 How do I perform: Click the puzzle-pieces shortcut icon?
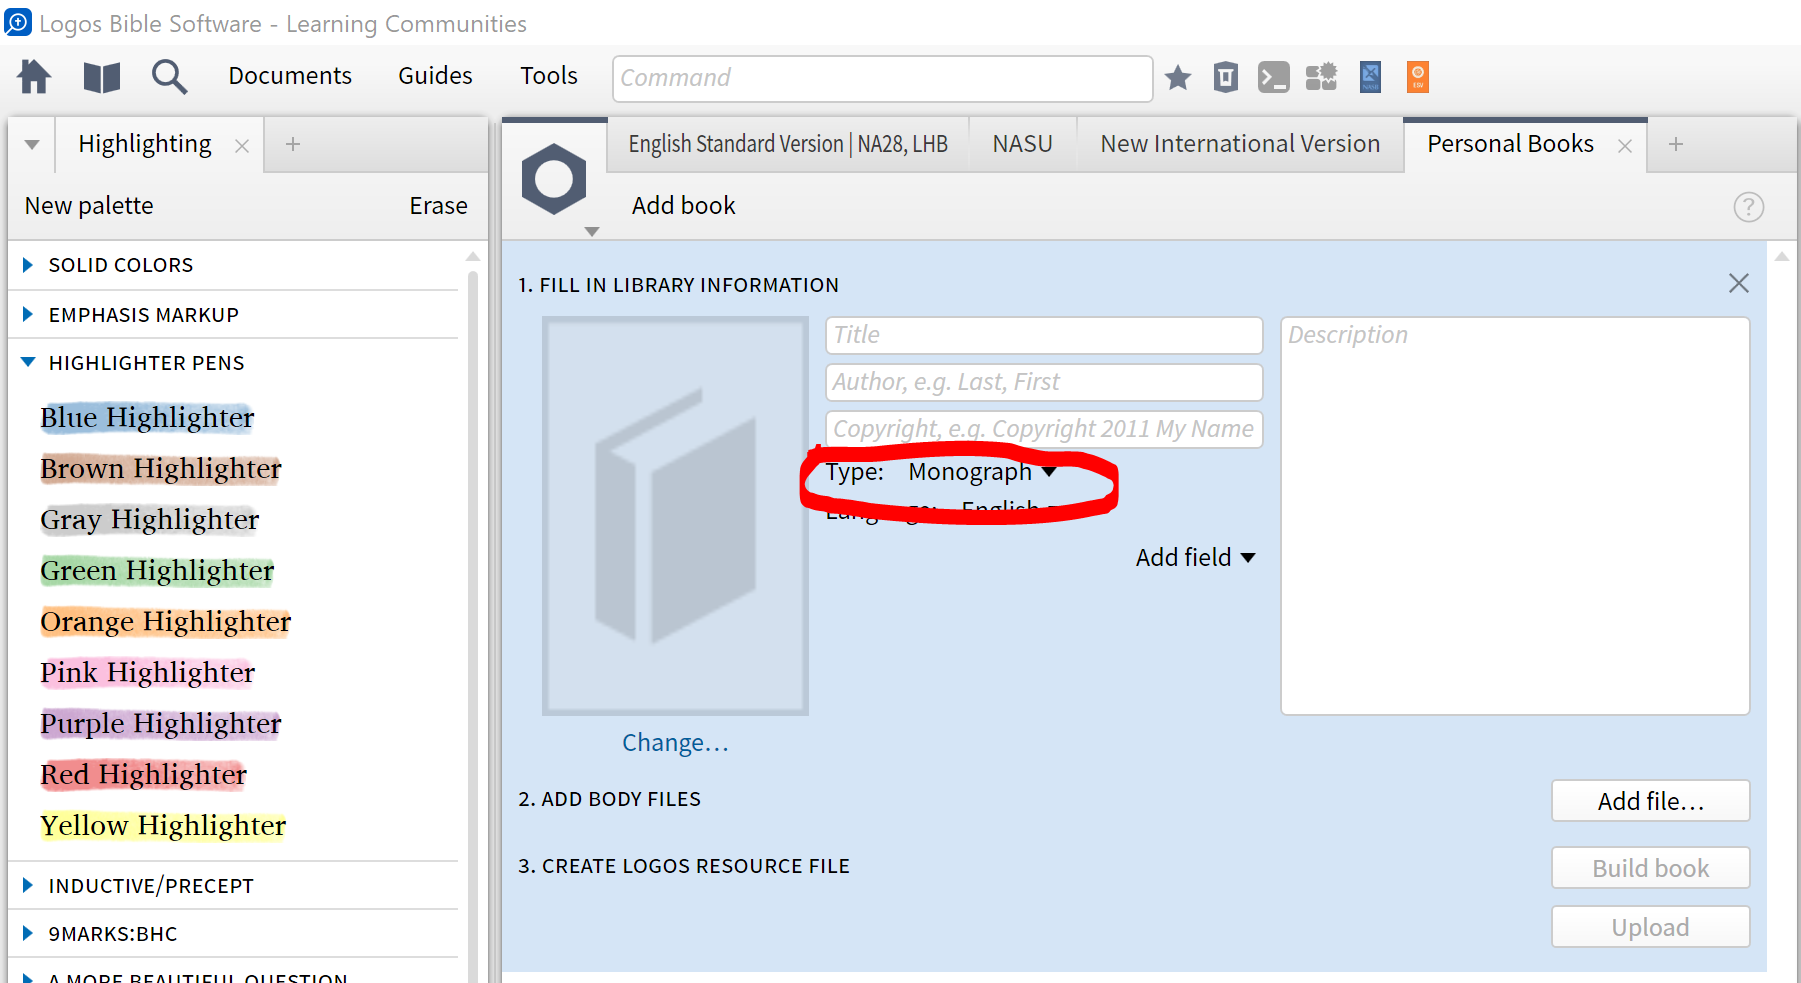1321,77
